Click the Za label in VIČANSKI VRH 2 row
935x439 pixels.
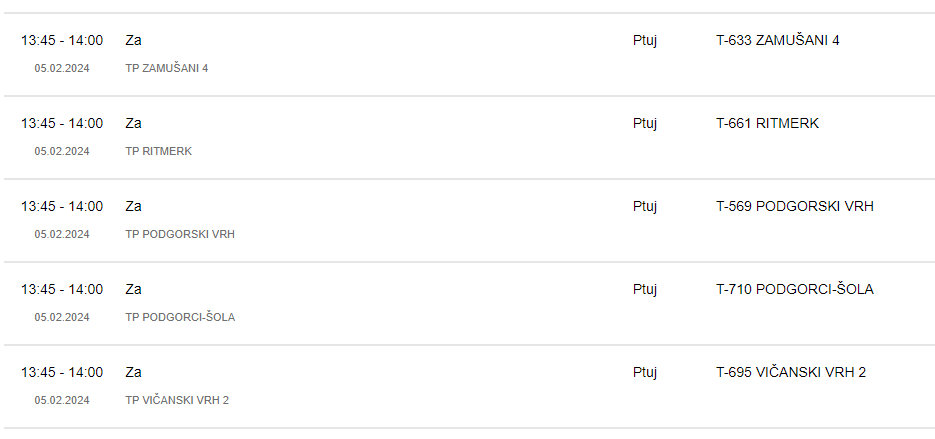pos(134,372)
